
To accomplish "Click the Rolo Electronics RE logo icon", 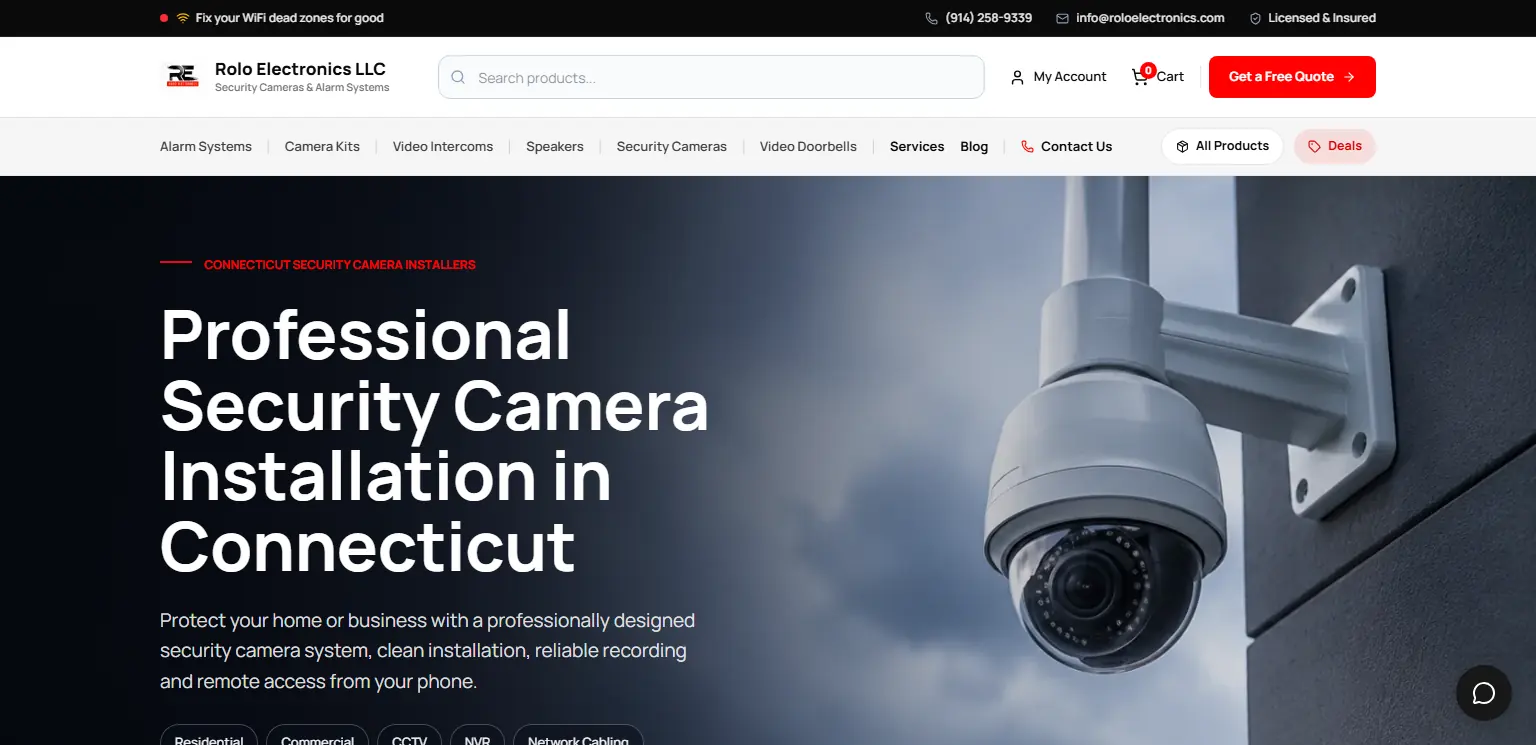I will pyautogui.click(x=182, y=76).
